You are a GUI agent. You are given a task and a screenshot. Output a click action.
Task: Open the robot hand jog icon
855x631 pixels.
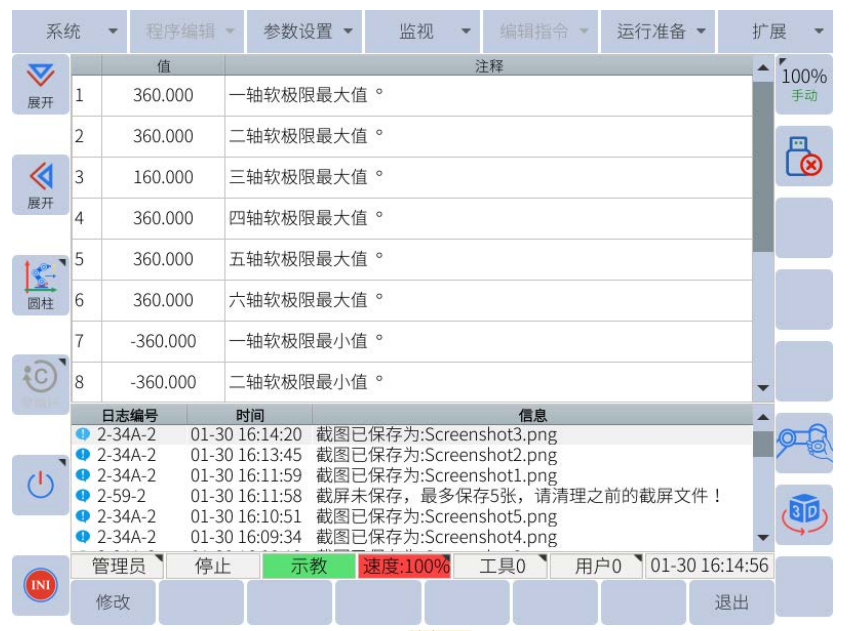804,443
